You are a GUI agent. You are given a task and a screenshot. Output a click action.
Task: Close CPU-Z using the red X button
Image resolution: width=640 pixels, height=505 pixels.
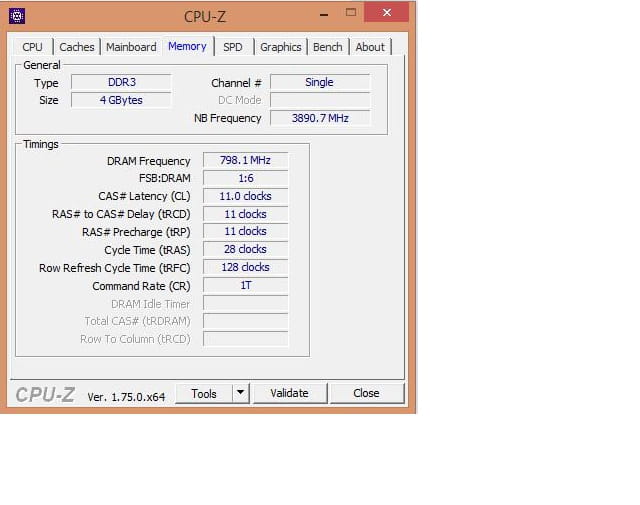tap(386, 12)
